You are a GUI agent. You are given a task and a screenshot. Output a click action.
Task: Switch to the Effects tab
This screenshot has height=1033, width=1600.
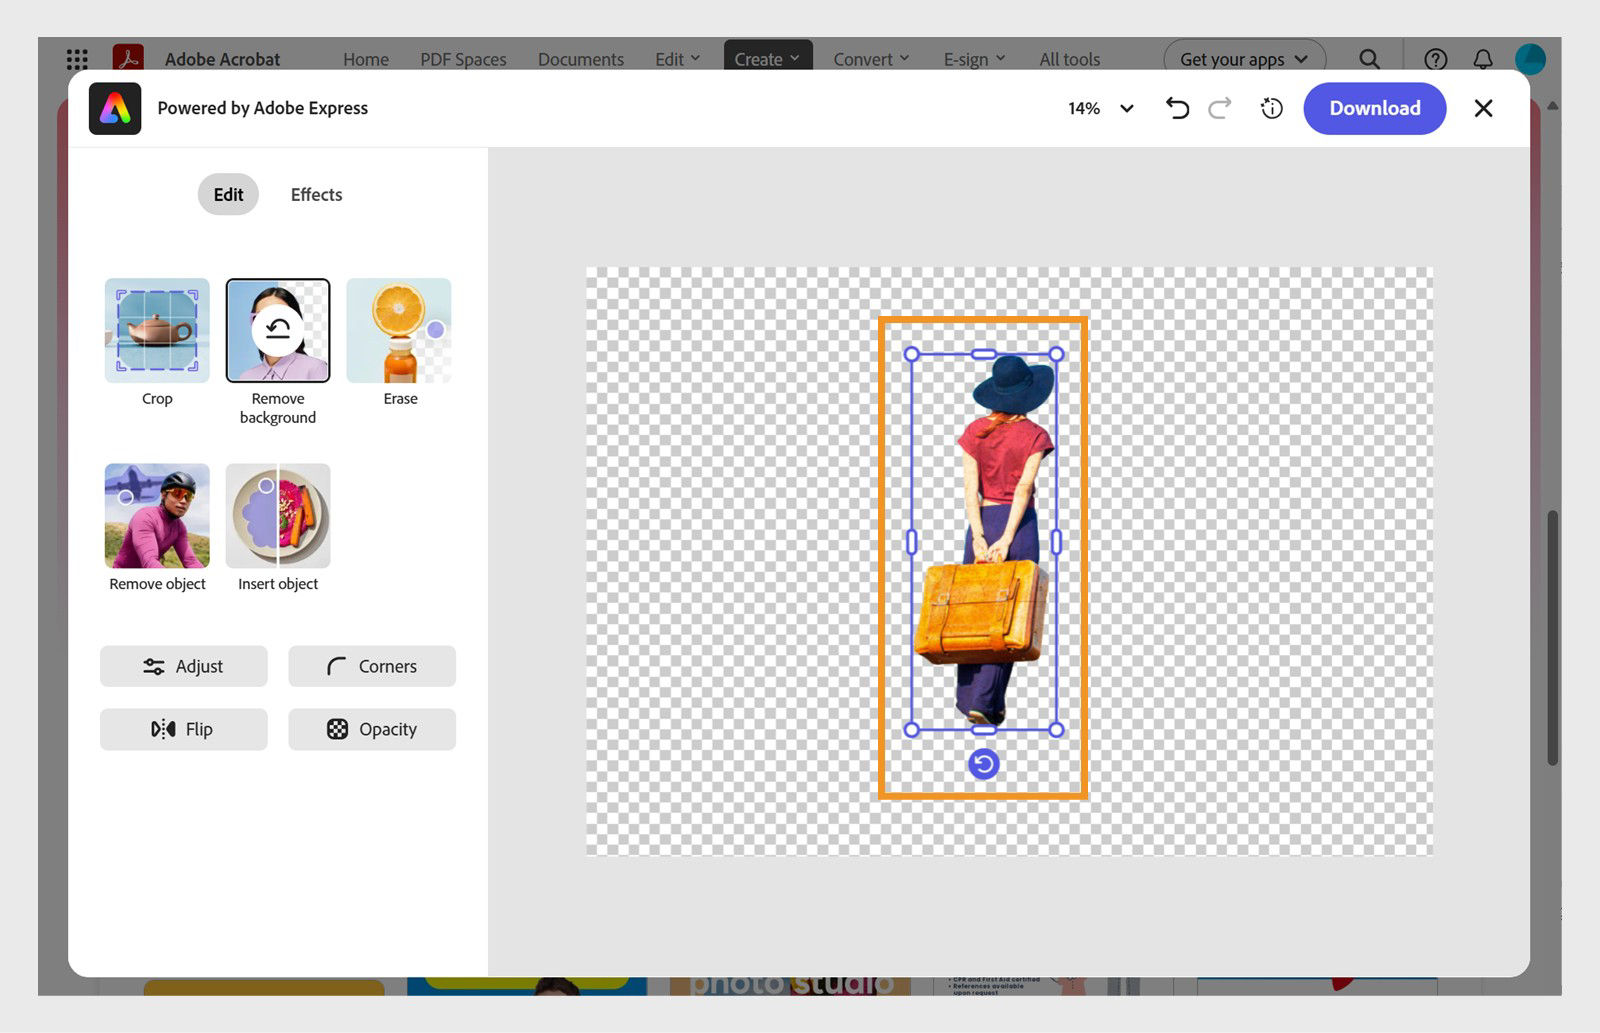pos(316,194)
